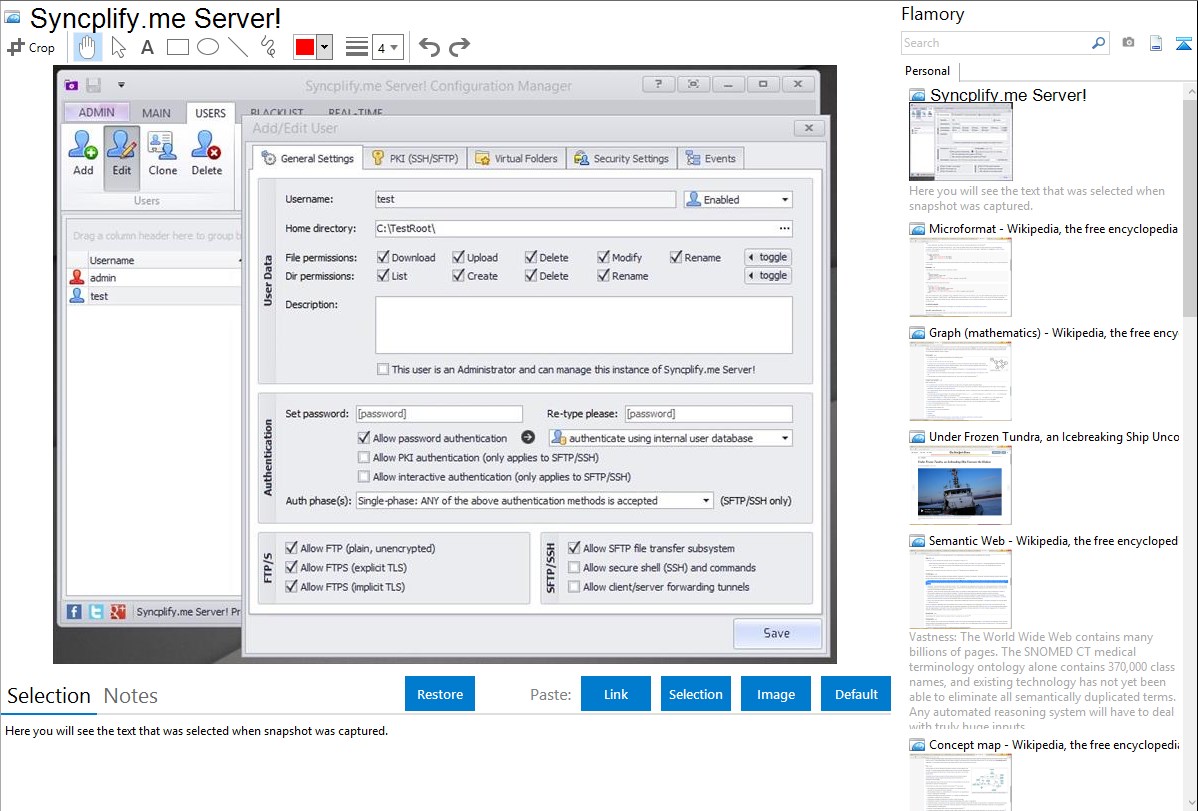Switch to Virtual Folders tab
The width and height of the screenshot is (1198, 811).
(x=516, y=158)
